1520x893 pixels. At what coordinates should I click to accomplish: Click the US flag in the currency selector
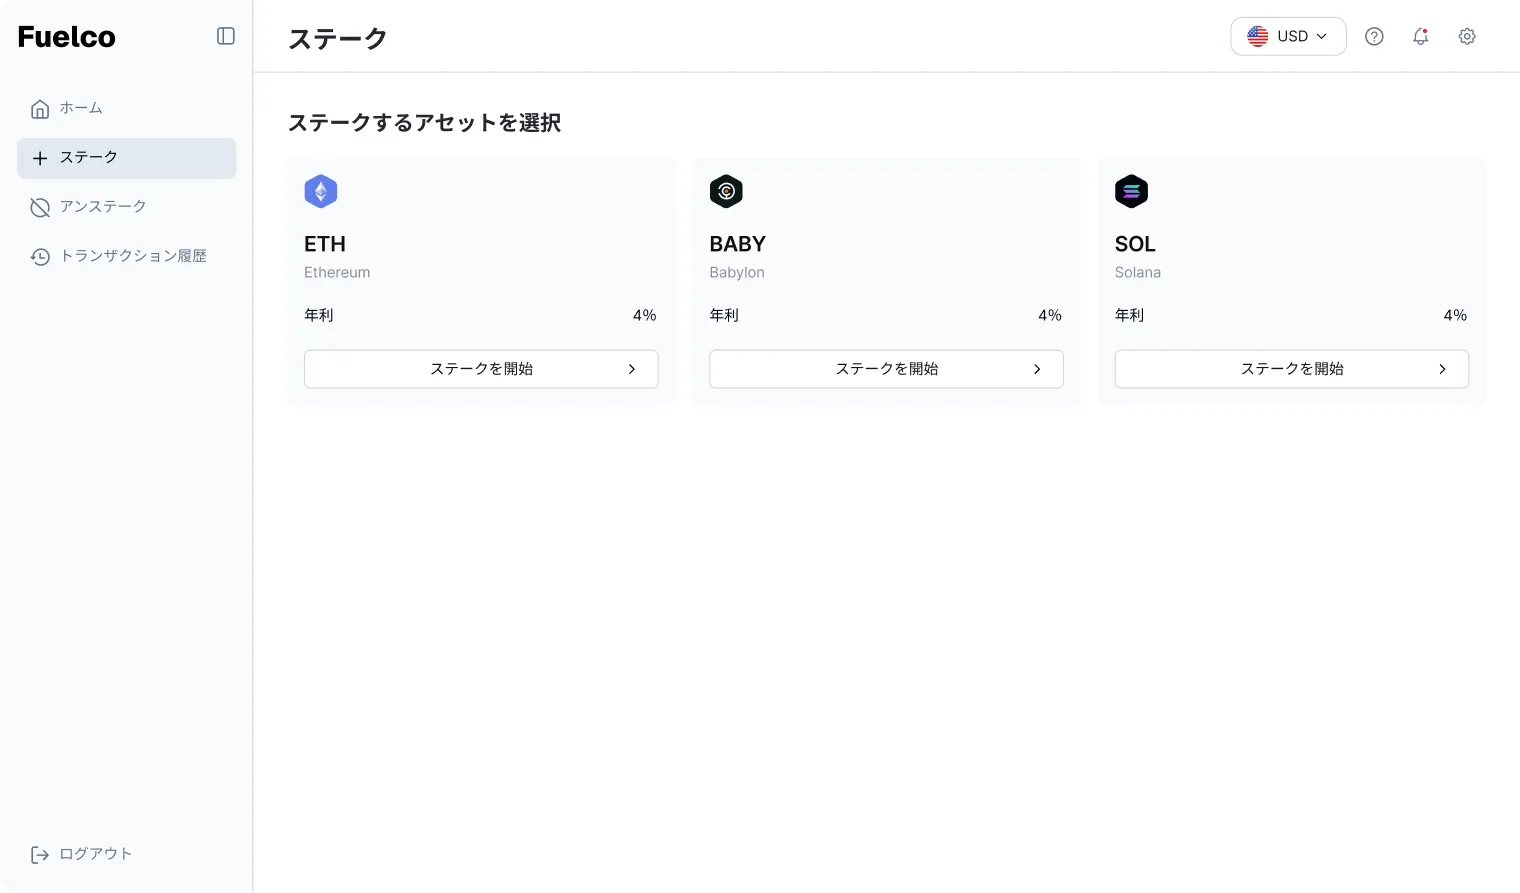click(1257, 36)
